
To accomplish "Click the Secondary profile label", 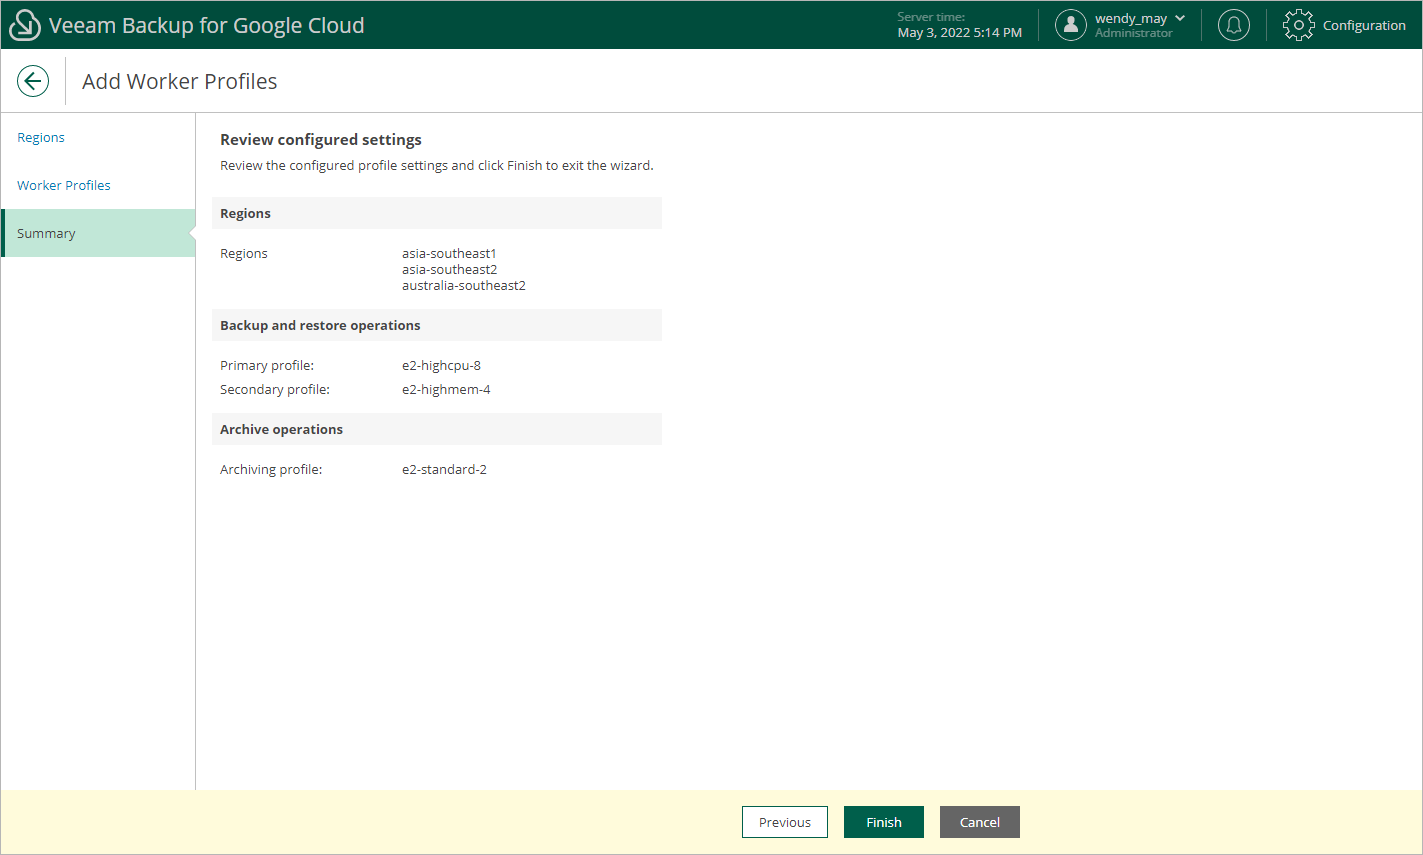I will point(275,389).
